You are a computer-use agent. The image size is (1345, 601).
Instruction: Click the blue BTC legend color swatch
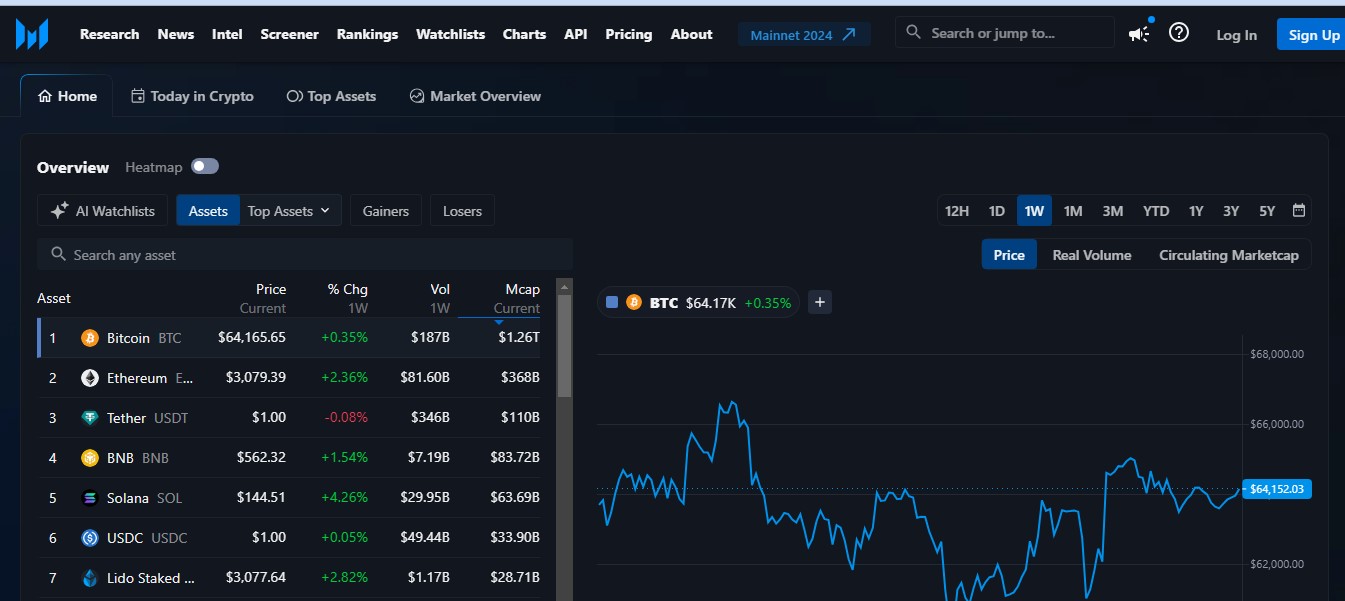click(612, 302)
